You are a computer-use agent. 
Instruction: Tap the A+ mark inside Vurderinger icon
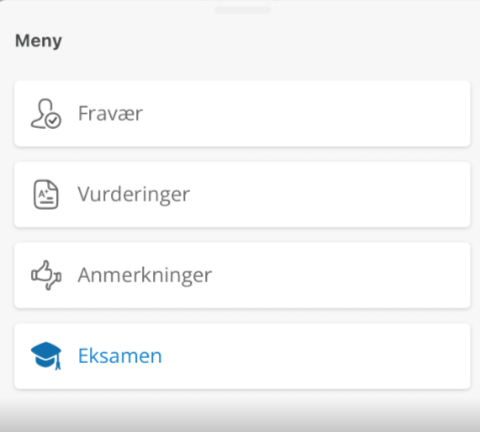[x=44, y=193]
